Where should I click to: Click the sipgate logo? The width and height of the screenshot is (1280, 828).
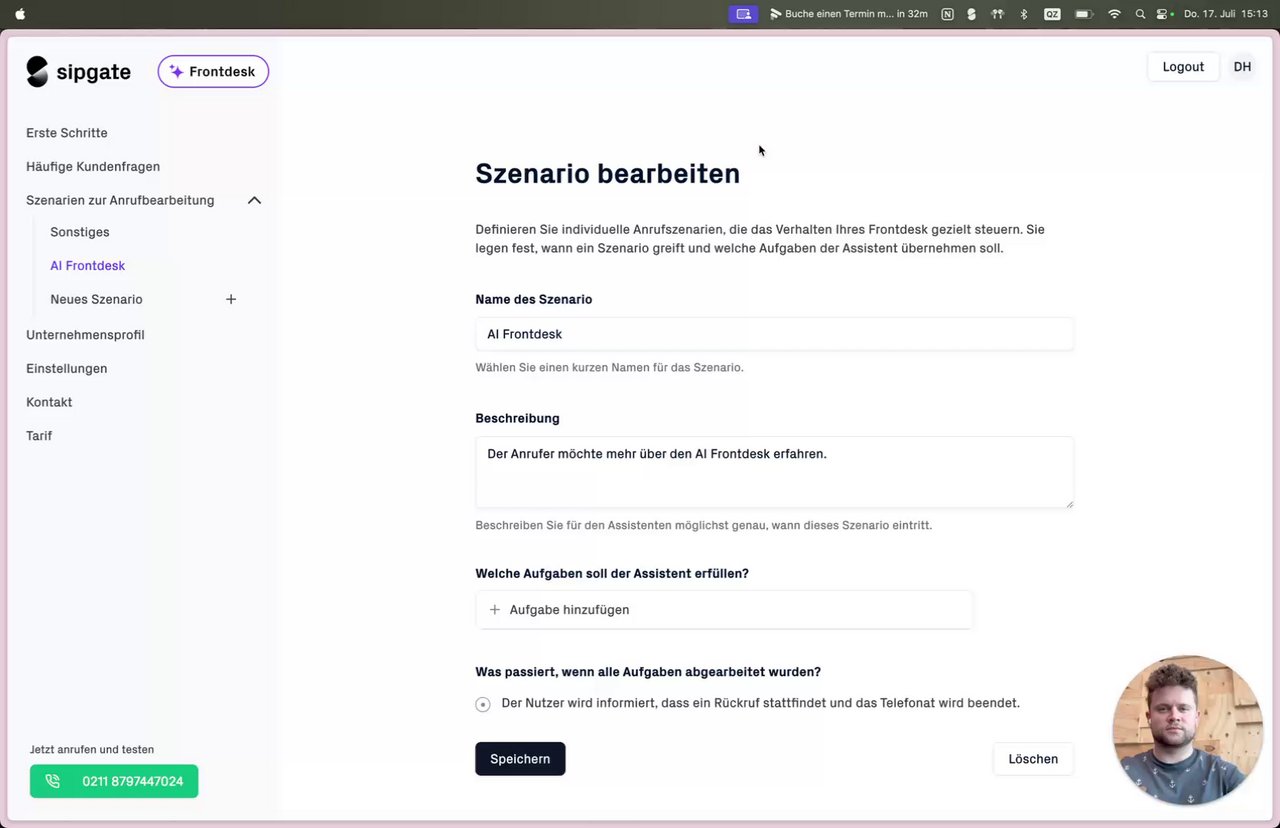coord(79,72)
